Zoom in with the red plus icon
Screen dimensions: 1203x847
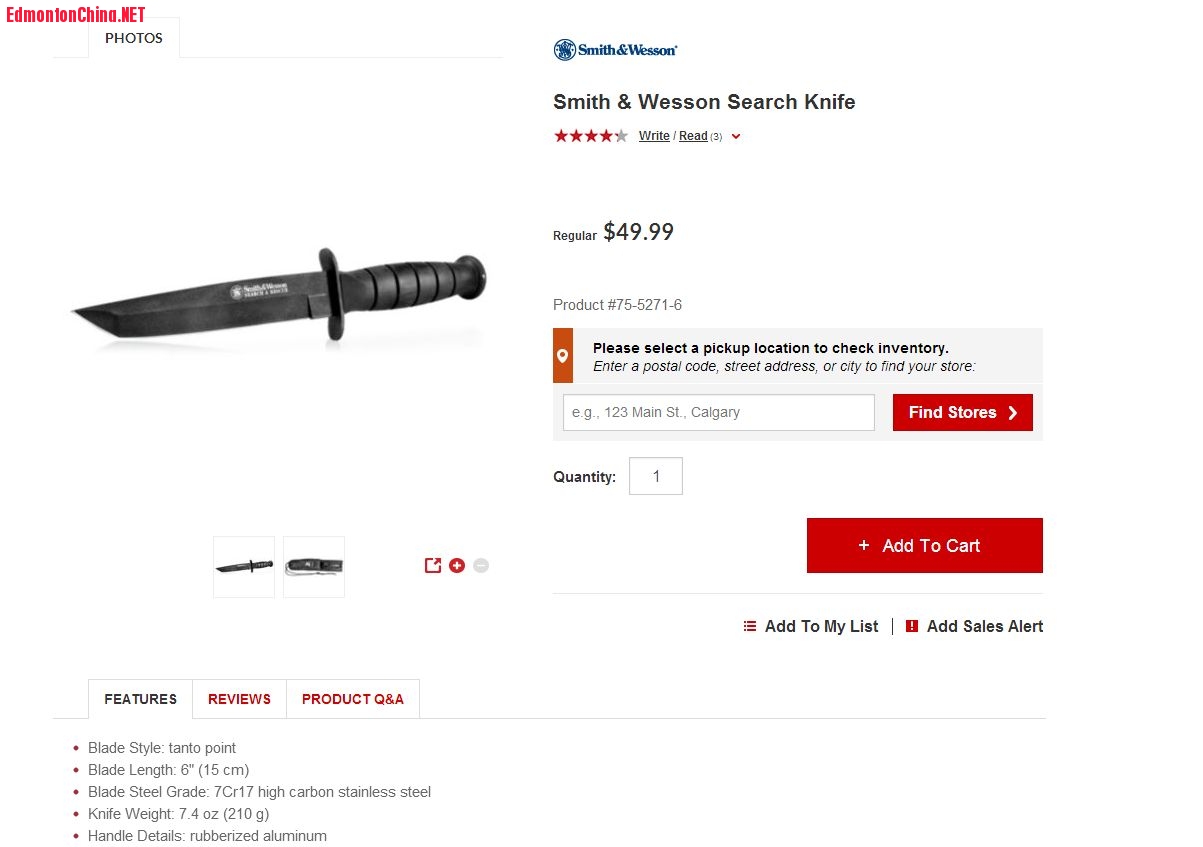[x=457, y=565]
